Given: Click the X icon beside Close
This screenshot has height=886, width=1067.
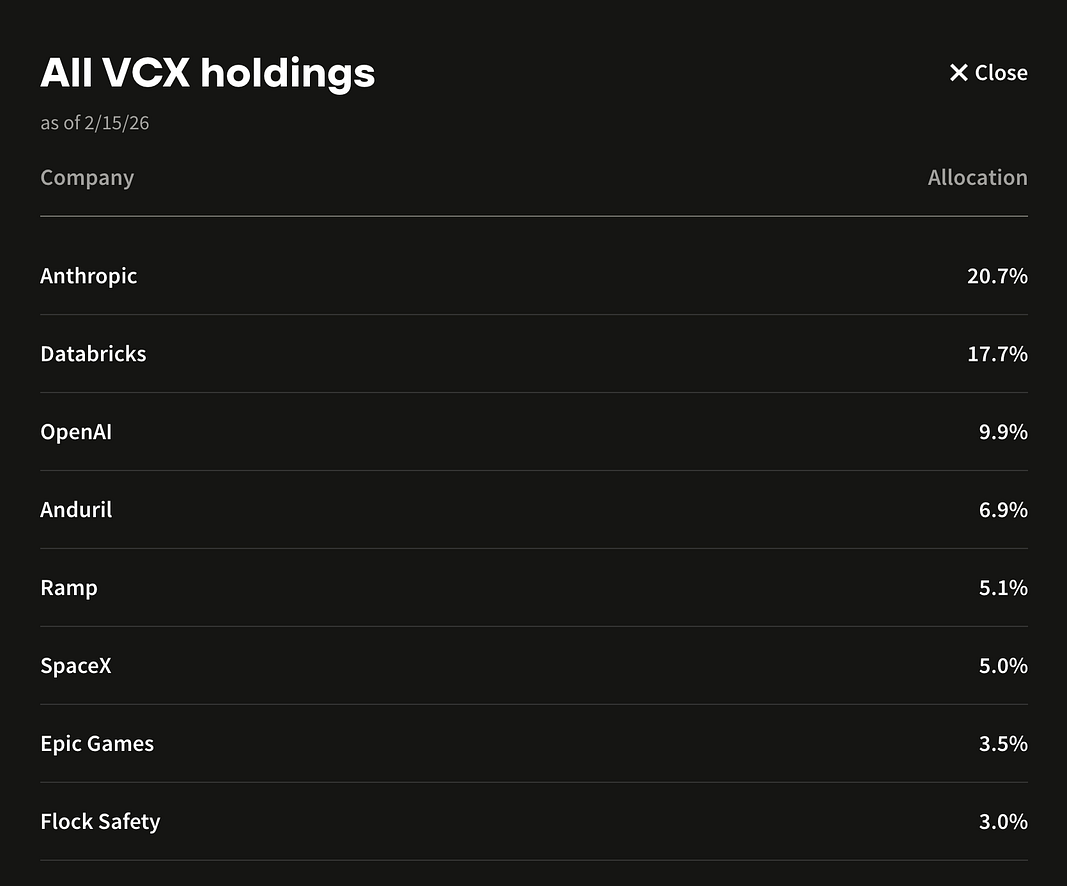Looking at the screenshot, I should (958, 73).
